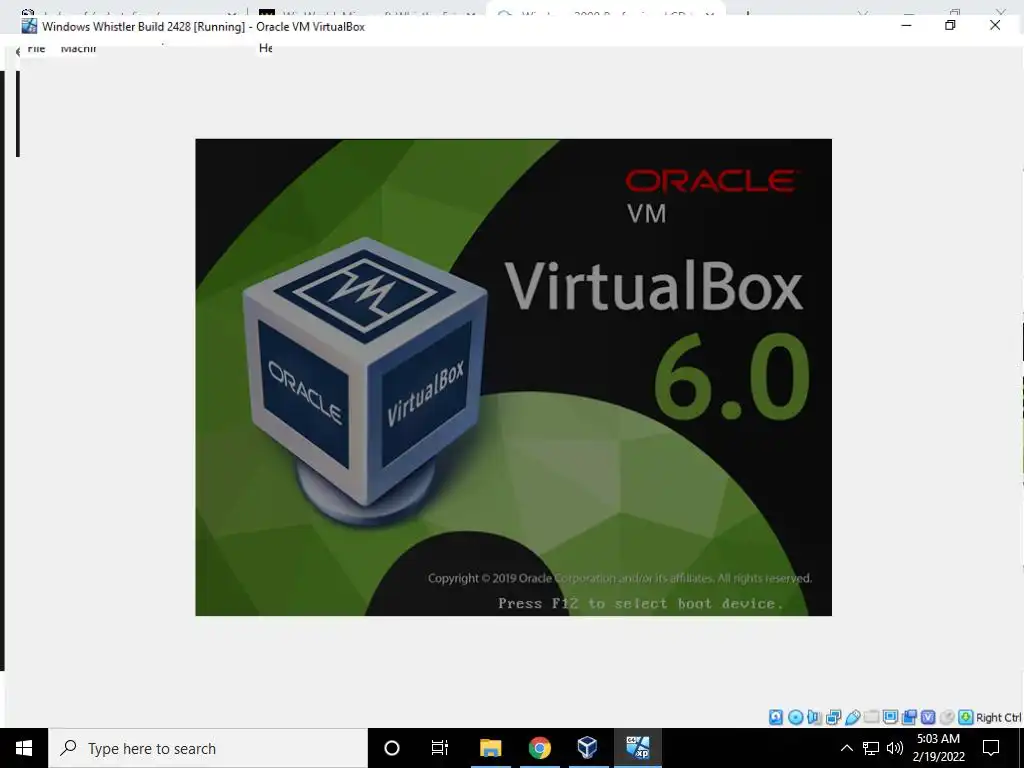The width and height of the screenshot is (1024, 768).
Task: Minimize the VirtualBox VM window
Action: pos(906,25)
